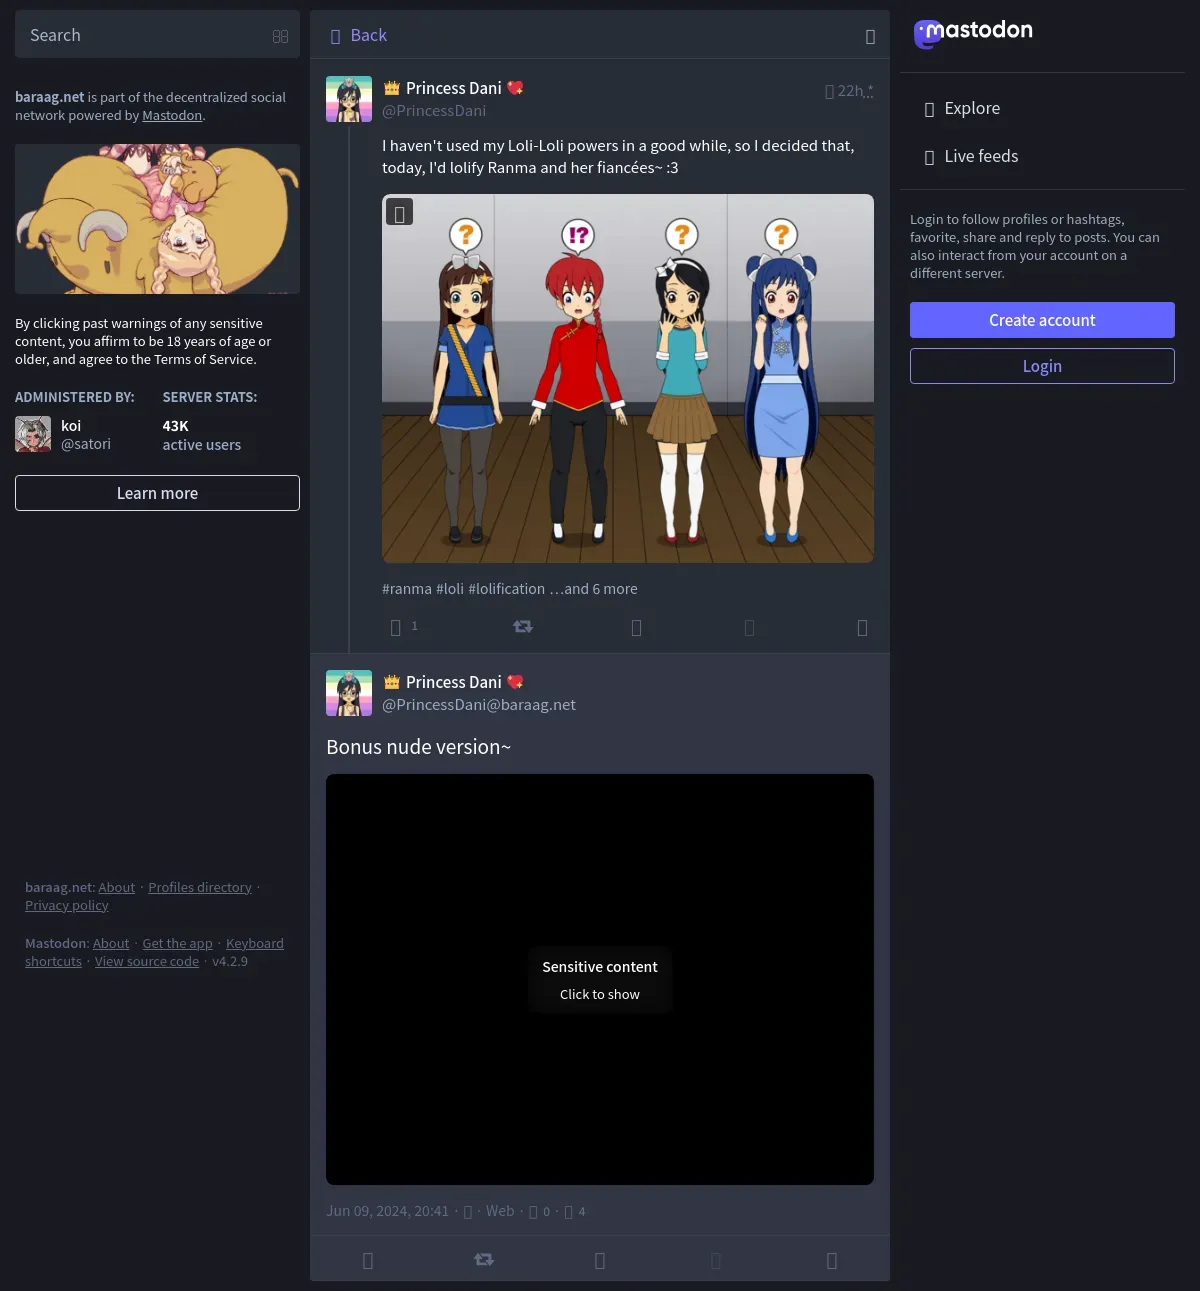Click the bold baraag.net server name
Image resolution: width=1200 pixels, height=1291 pixels.
tap(49, 97)
